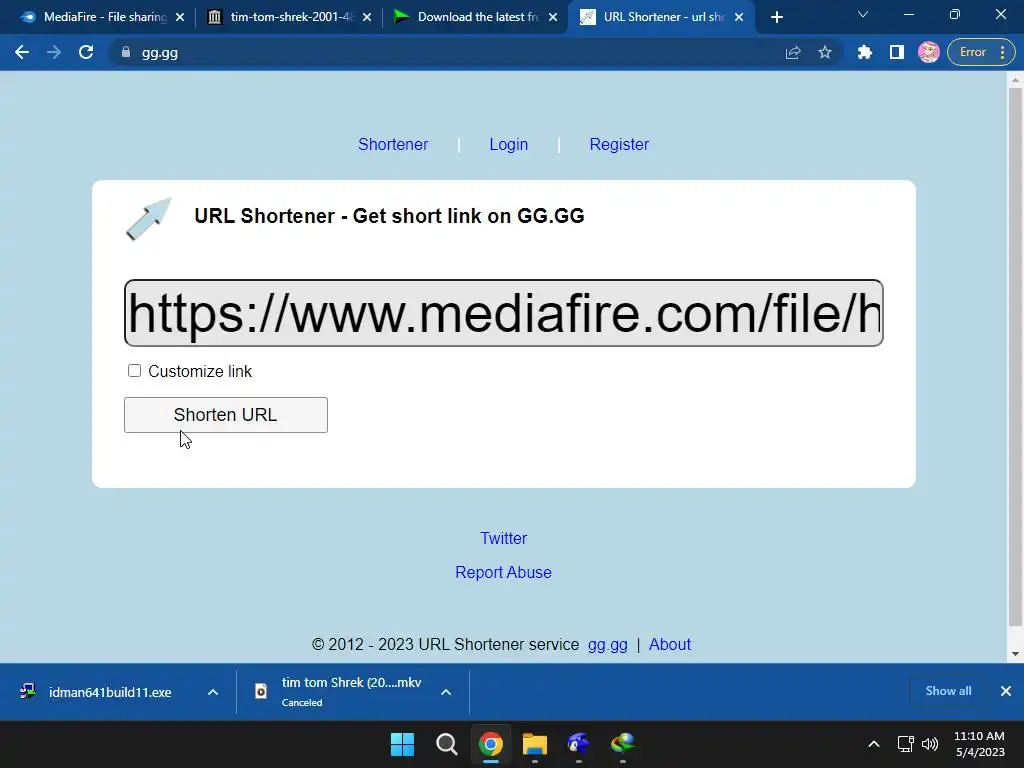Click the Shorten URL button
This screenshot has height=768, width=1024.
pos(226,415)
